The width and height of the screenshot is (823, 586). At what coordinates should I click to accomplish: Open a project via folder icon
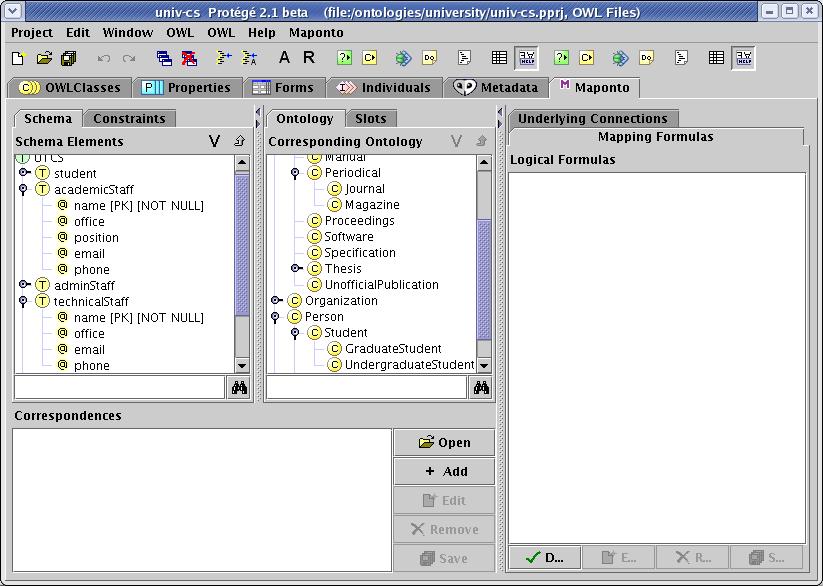coord(44,58)
